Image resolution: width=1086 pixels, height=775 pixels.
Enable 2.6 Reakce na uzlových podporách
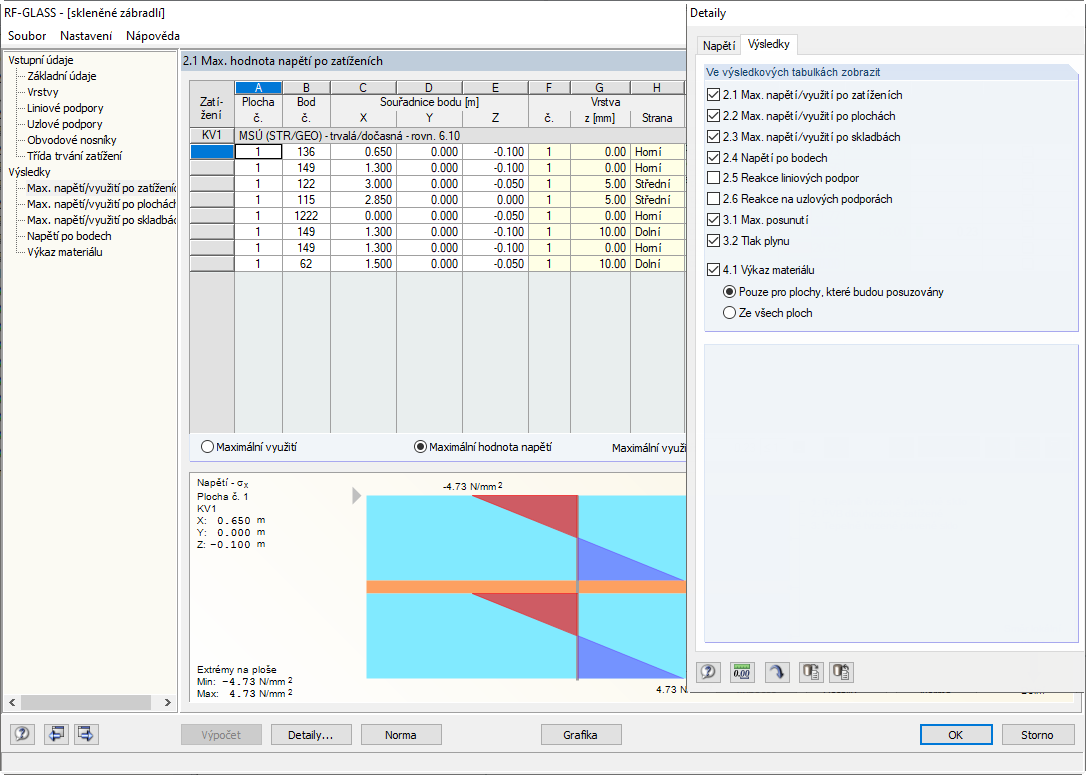point(713,199)
